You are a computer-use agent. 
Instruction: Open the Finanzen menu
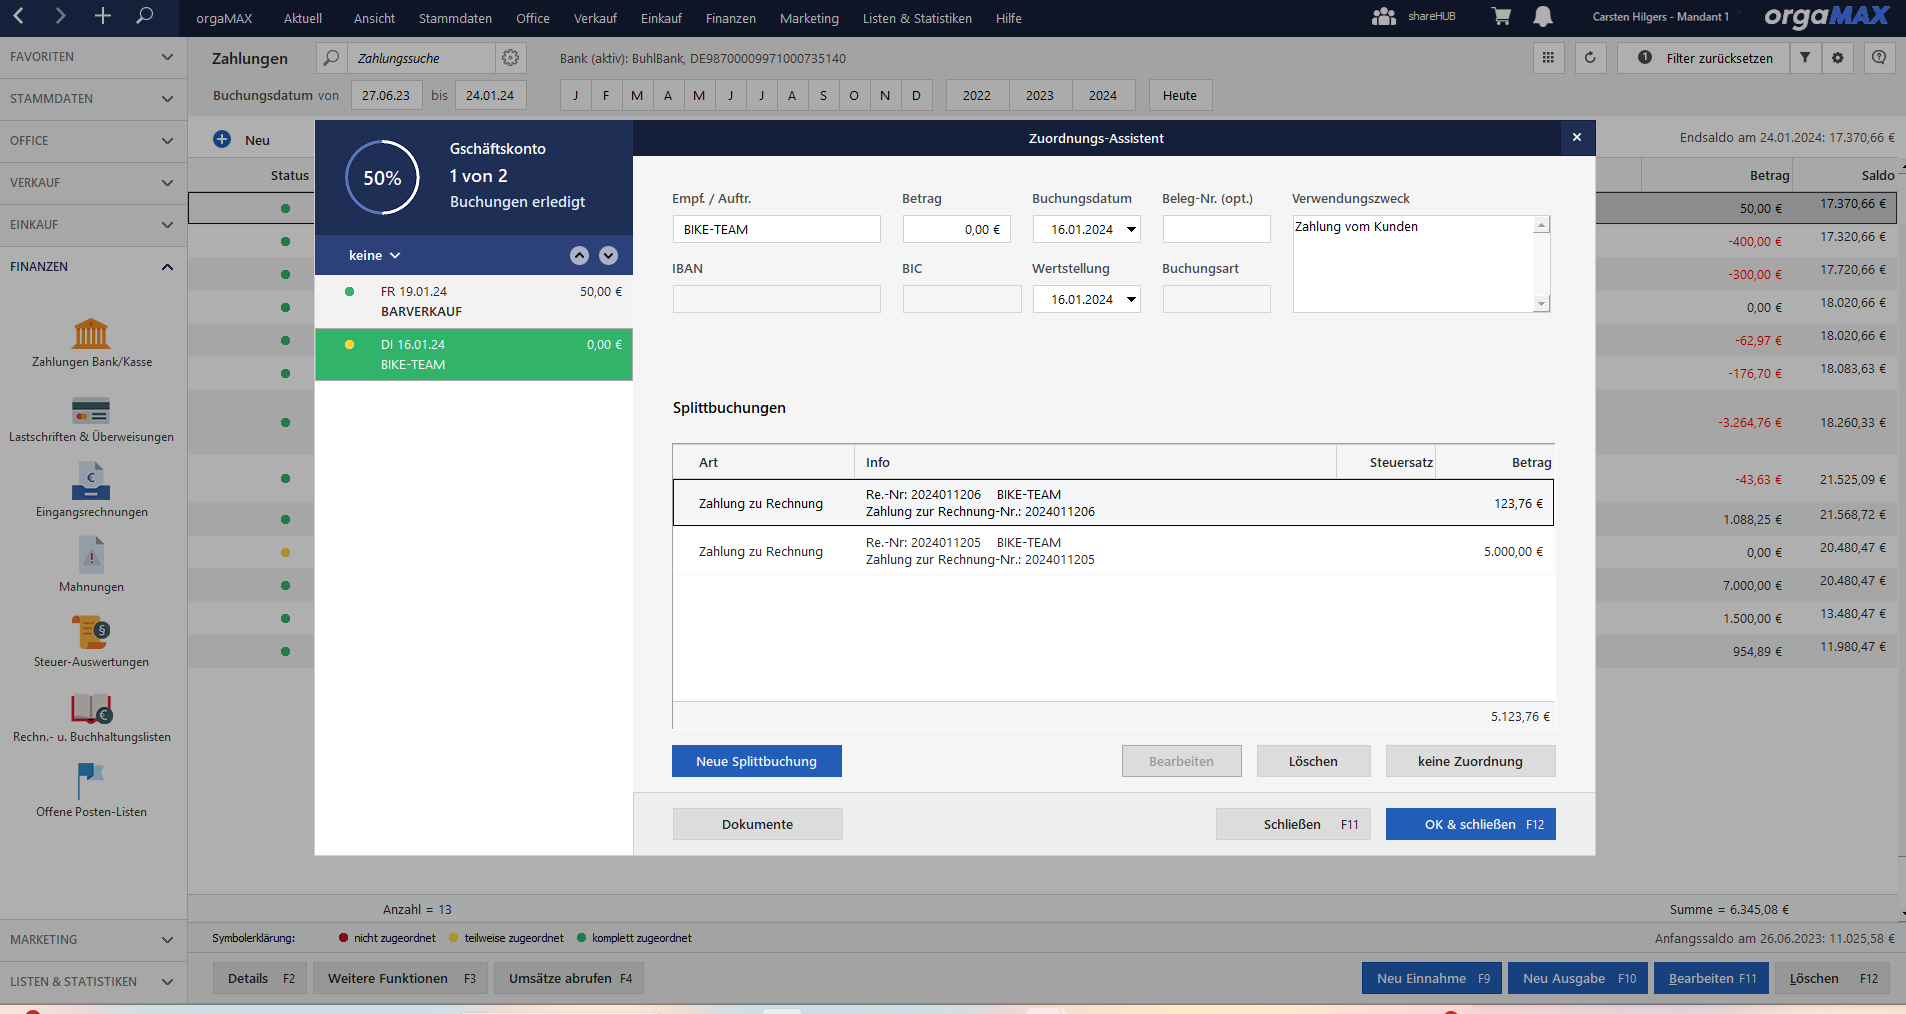tap(730, 18)
